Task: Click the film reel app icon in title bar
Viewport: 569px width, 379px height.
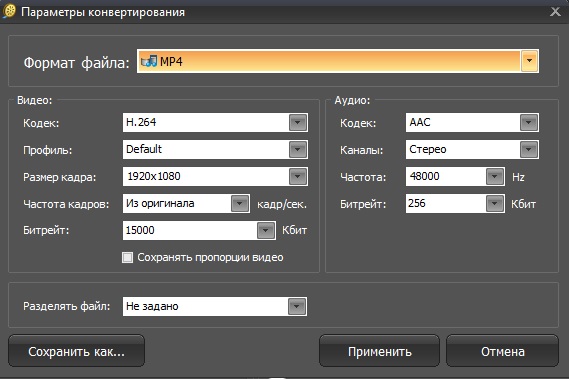Action: [x=9, y=11]
